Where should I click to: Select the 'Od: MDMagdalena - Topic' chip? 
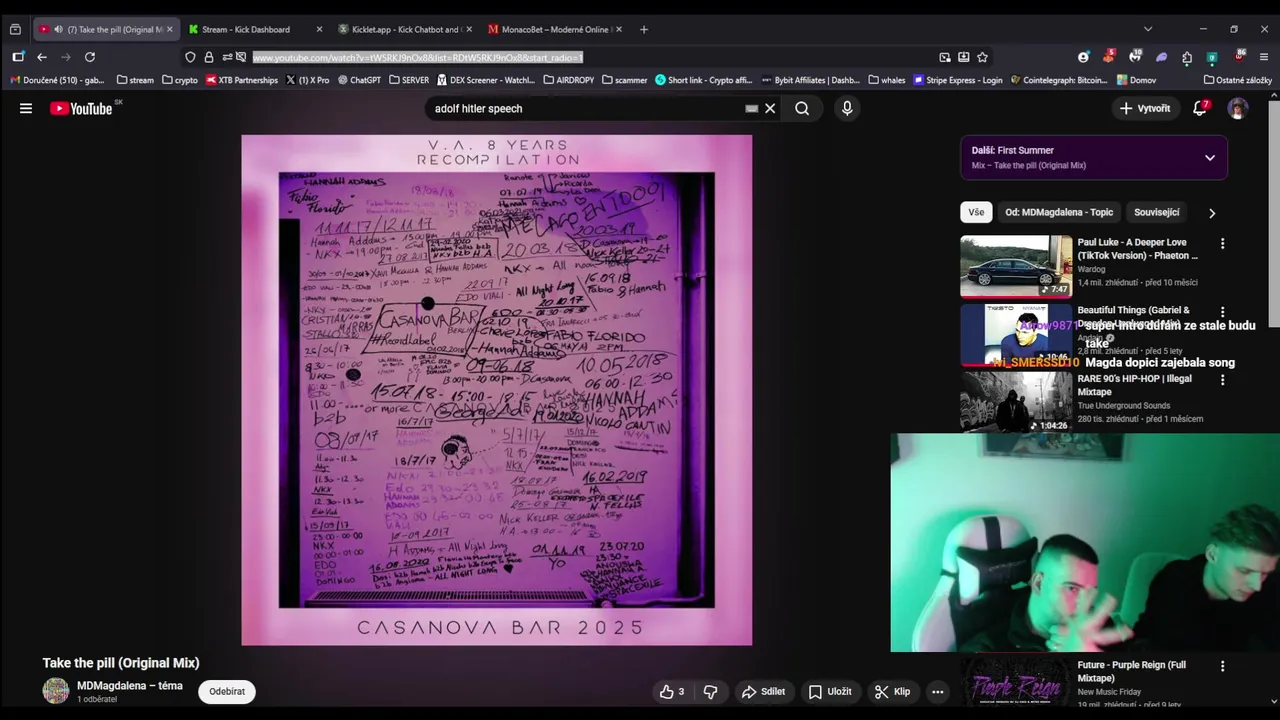point(1059,212)
